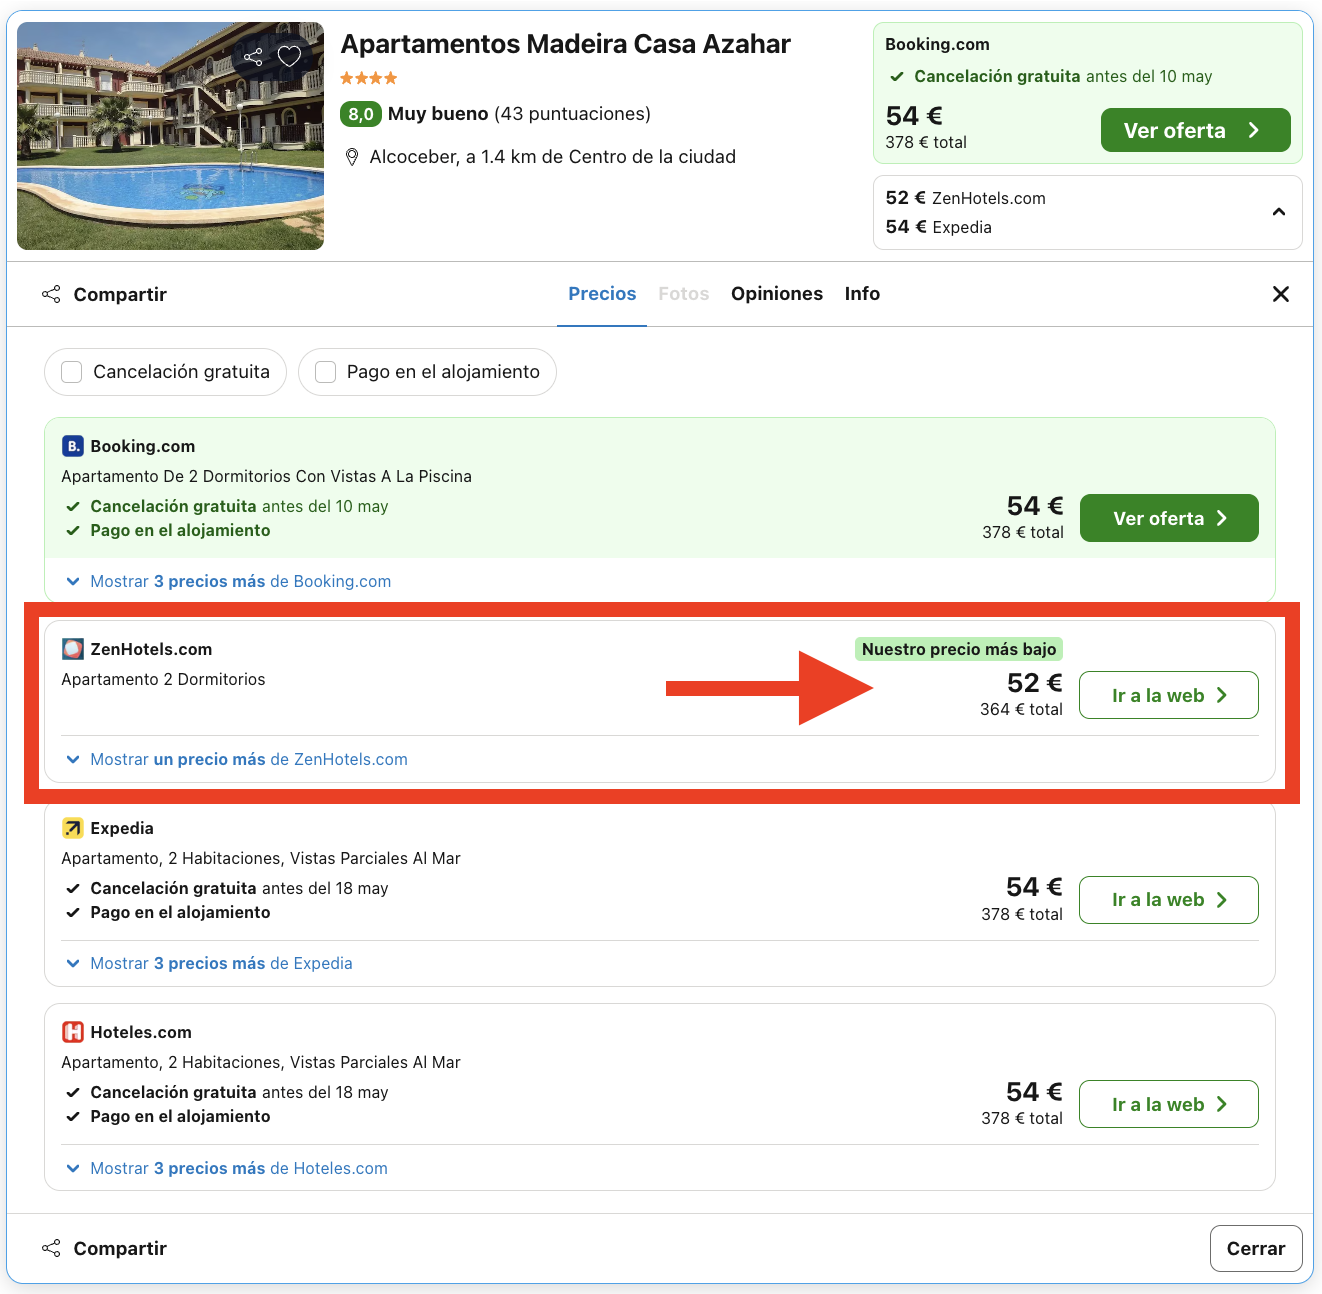Screen dimensions: 1322x1294
Task: Check the Pago en el alojamiento filter
Action: click(326, 372)
